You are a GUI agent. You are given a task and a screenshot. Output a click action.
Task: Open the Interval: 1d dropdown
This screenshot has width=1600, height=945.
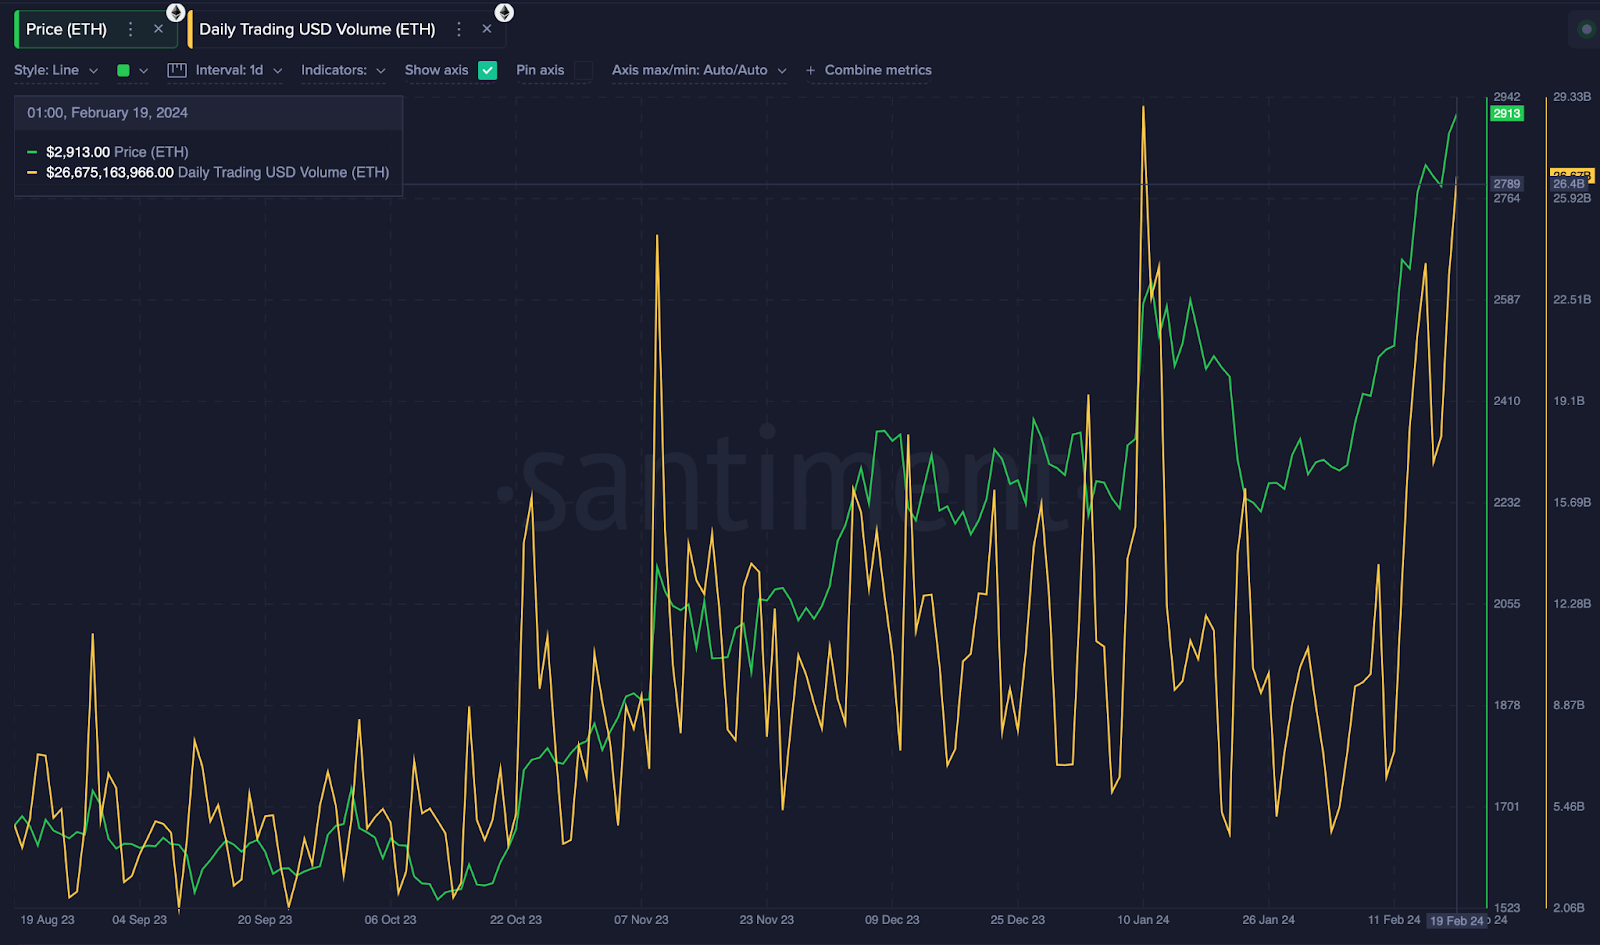(x=238, y=70)
